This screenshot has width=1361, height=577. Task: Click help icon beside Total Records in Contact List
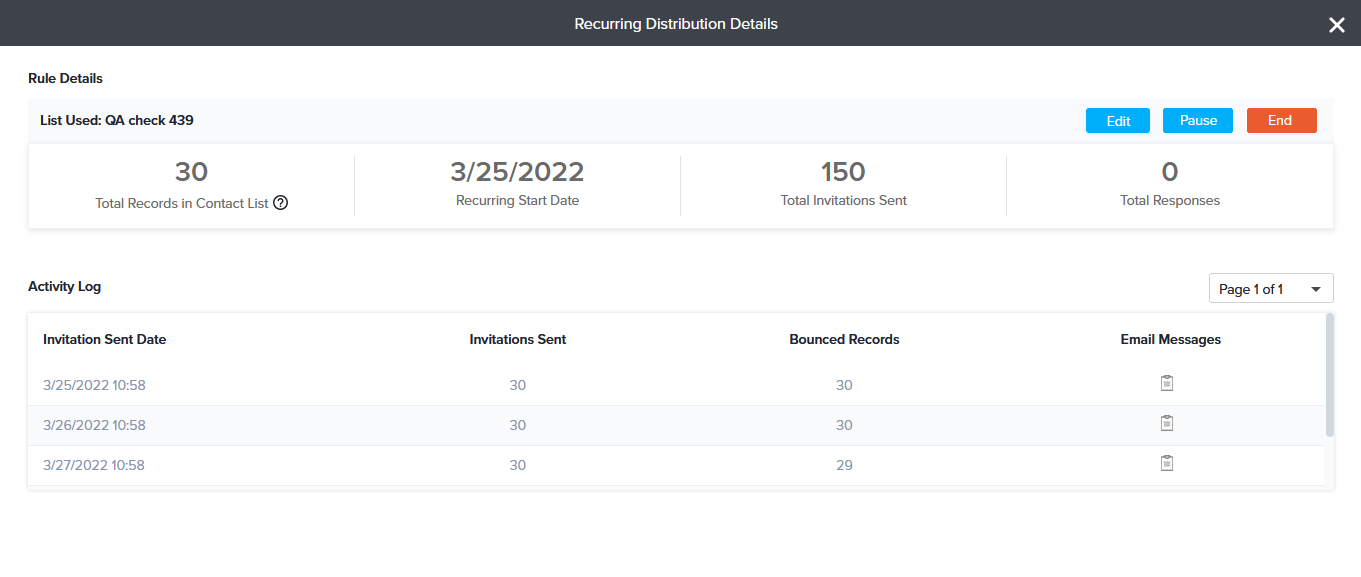pos(281,203)
